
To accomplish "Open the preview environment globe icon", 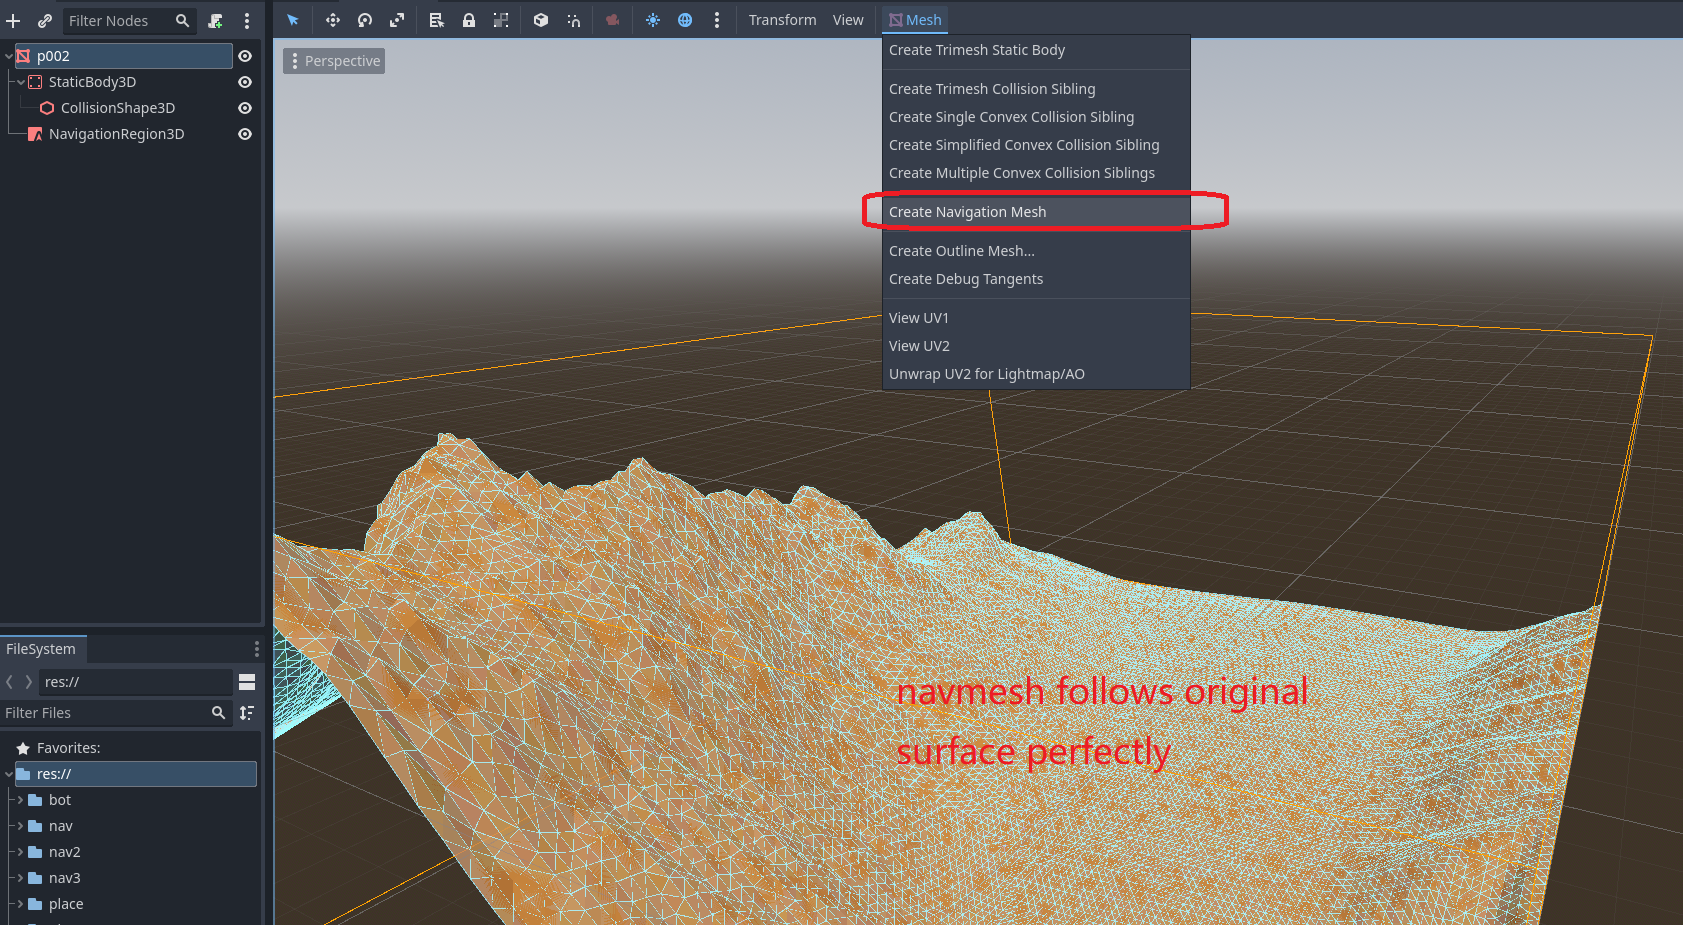I will pos(685,20).
